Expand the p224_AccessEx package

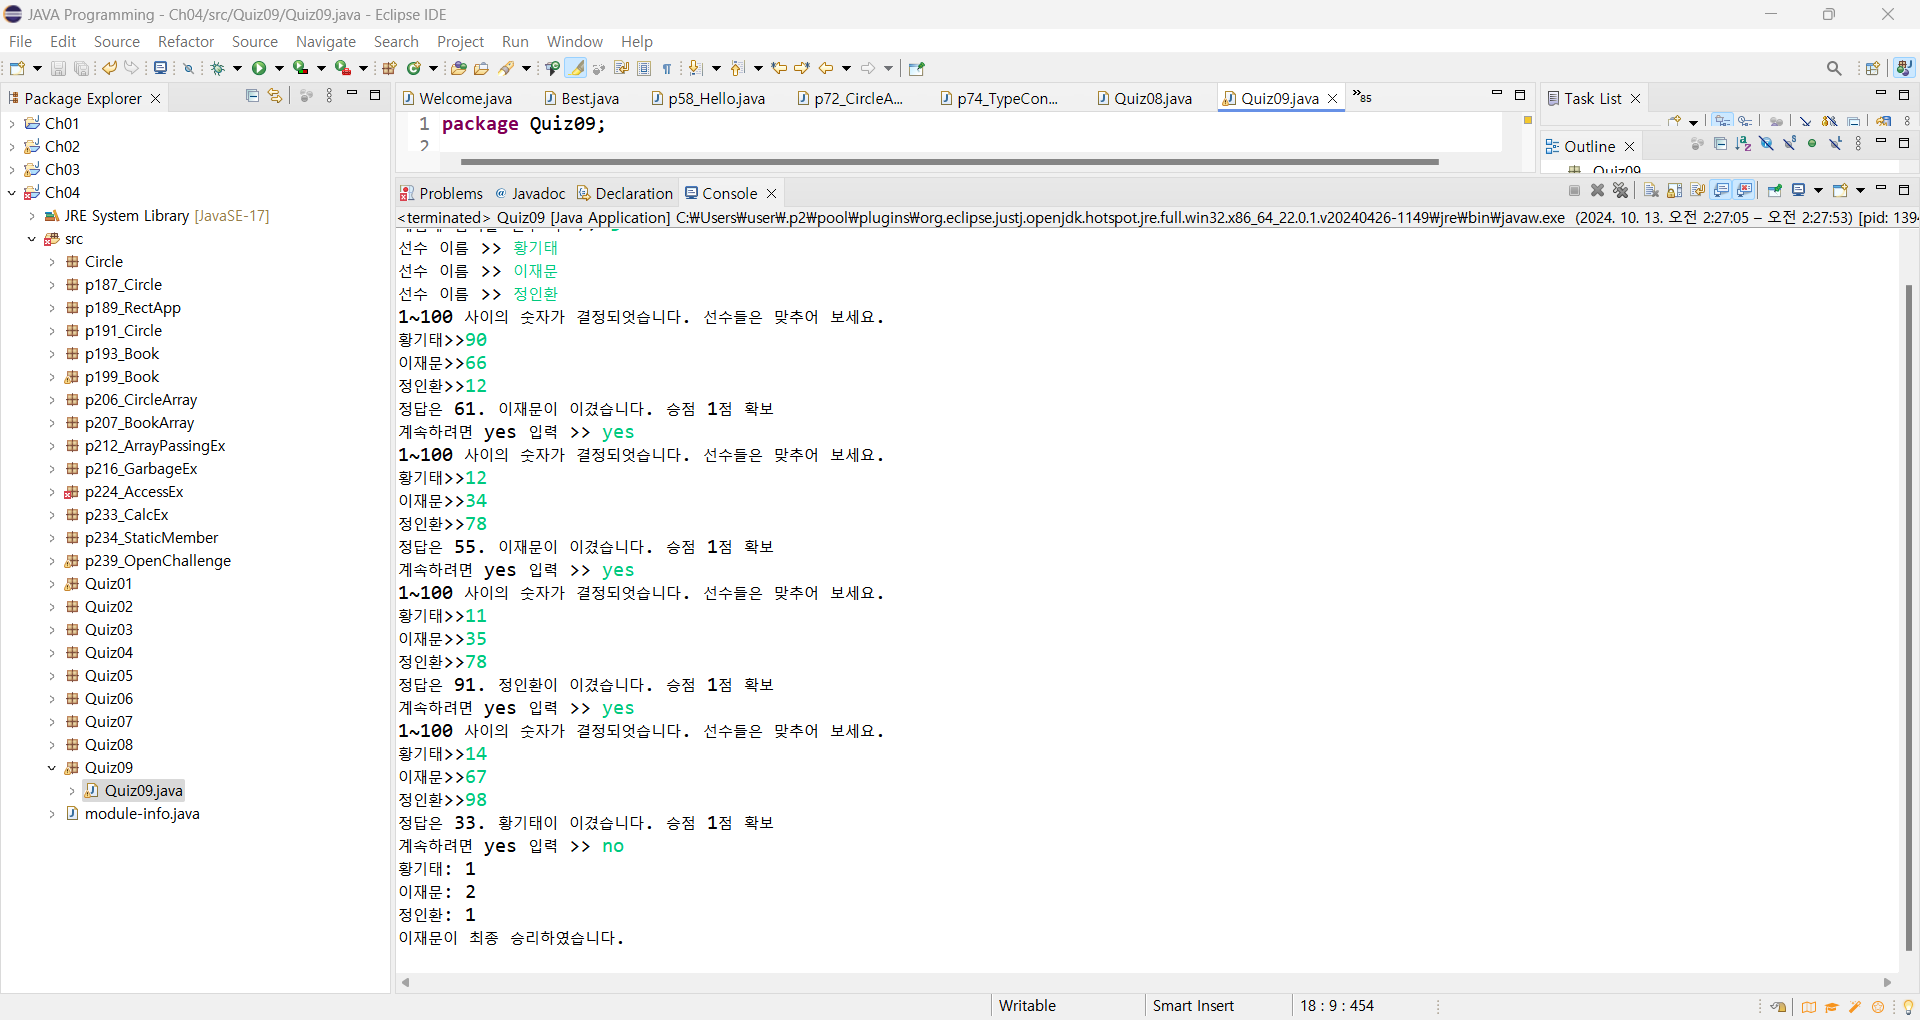click(x=52, y=492)
